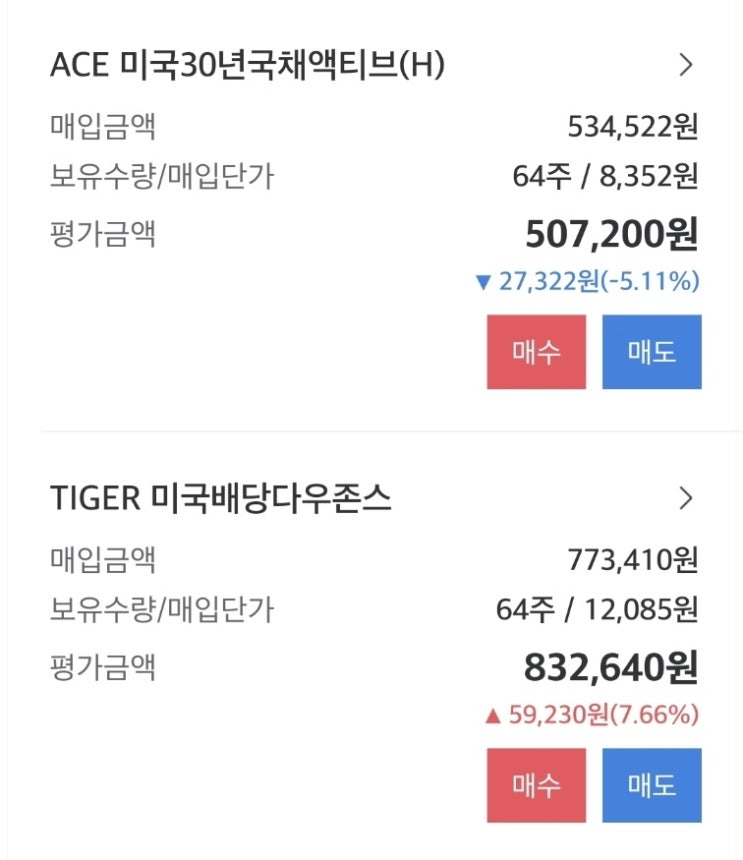Screen dimensions: 743x860
Task: Click TIGER purchase amount 773,410원
Action: tap(632, 560)
